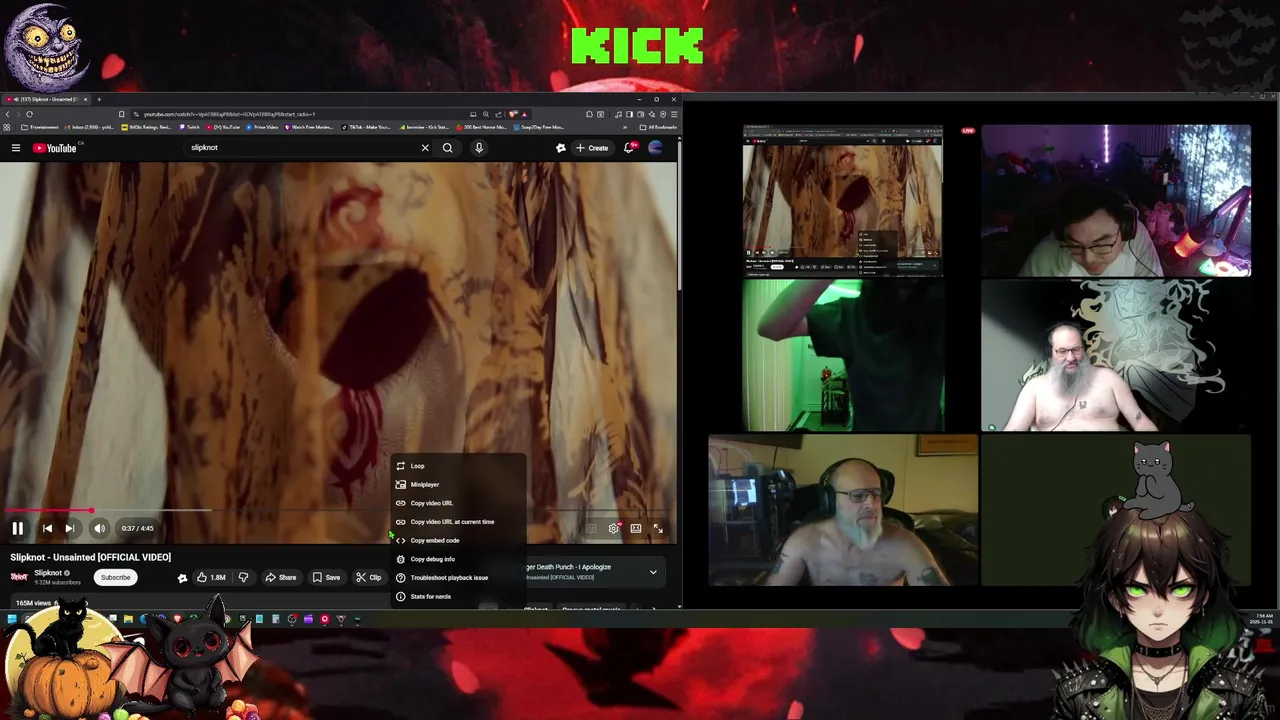This screenshot has width=1280, height=720.
Task: Choose Copy video URL at current time
Action: pos(458,522)
